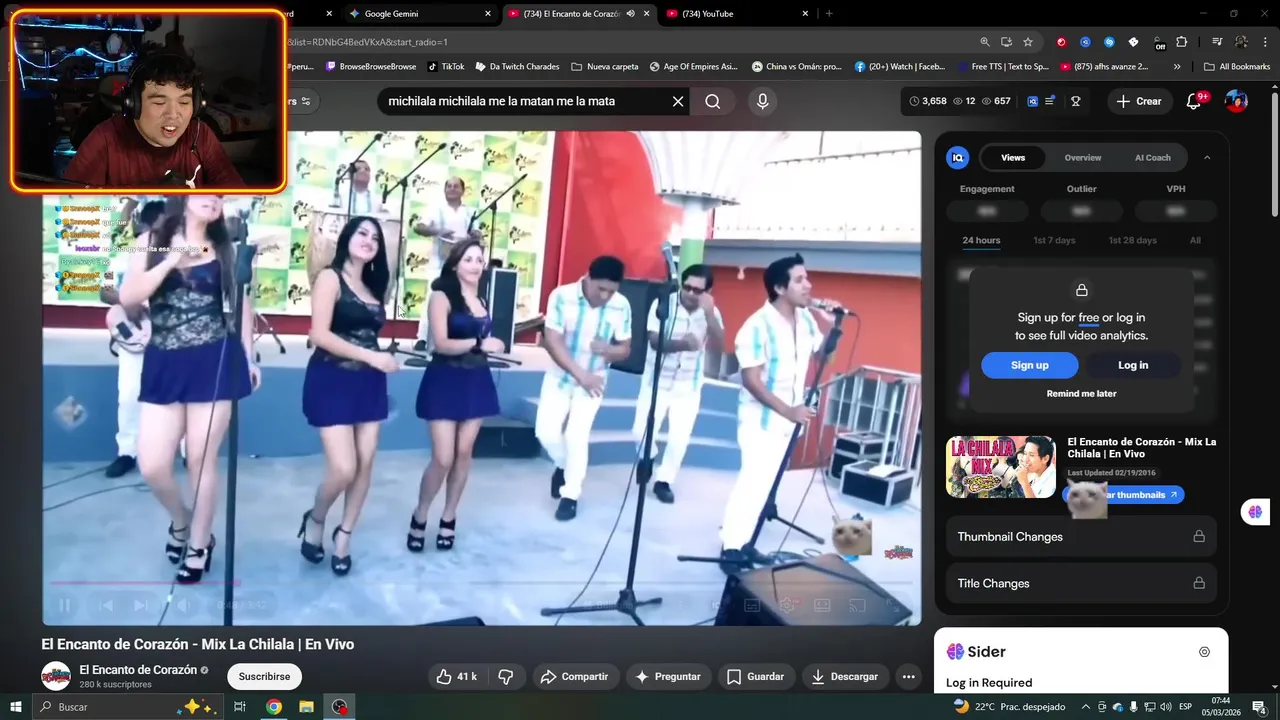Show hidden tray icons chevron
Screen dimensions: 1280x720
point(1085,707)
